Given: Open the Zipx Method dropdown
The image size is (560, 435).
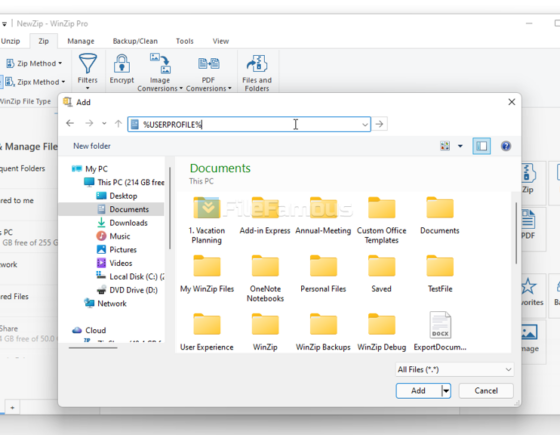Looking at the screenshot, I should click(35, 82).
